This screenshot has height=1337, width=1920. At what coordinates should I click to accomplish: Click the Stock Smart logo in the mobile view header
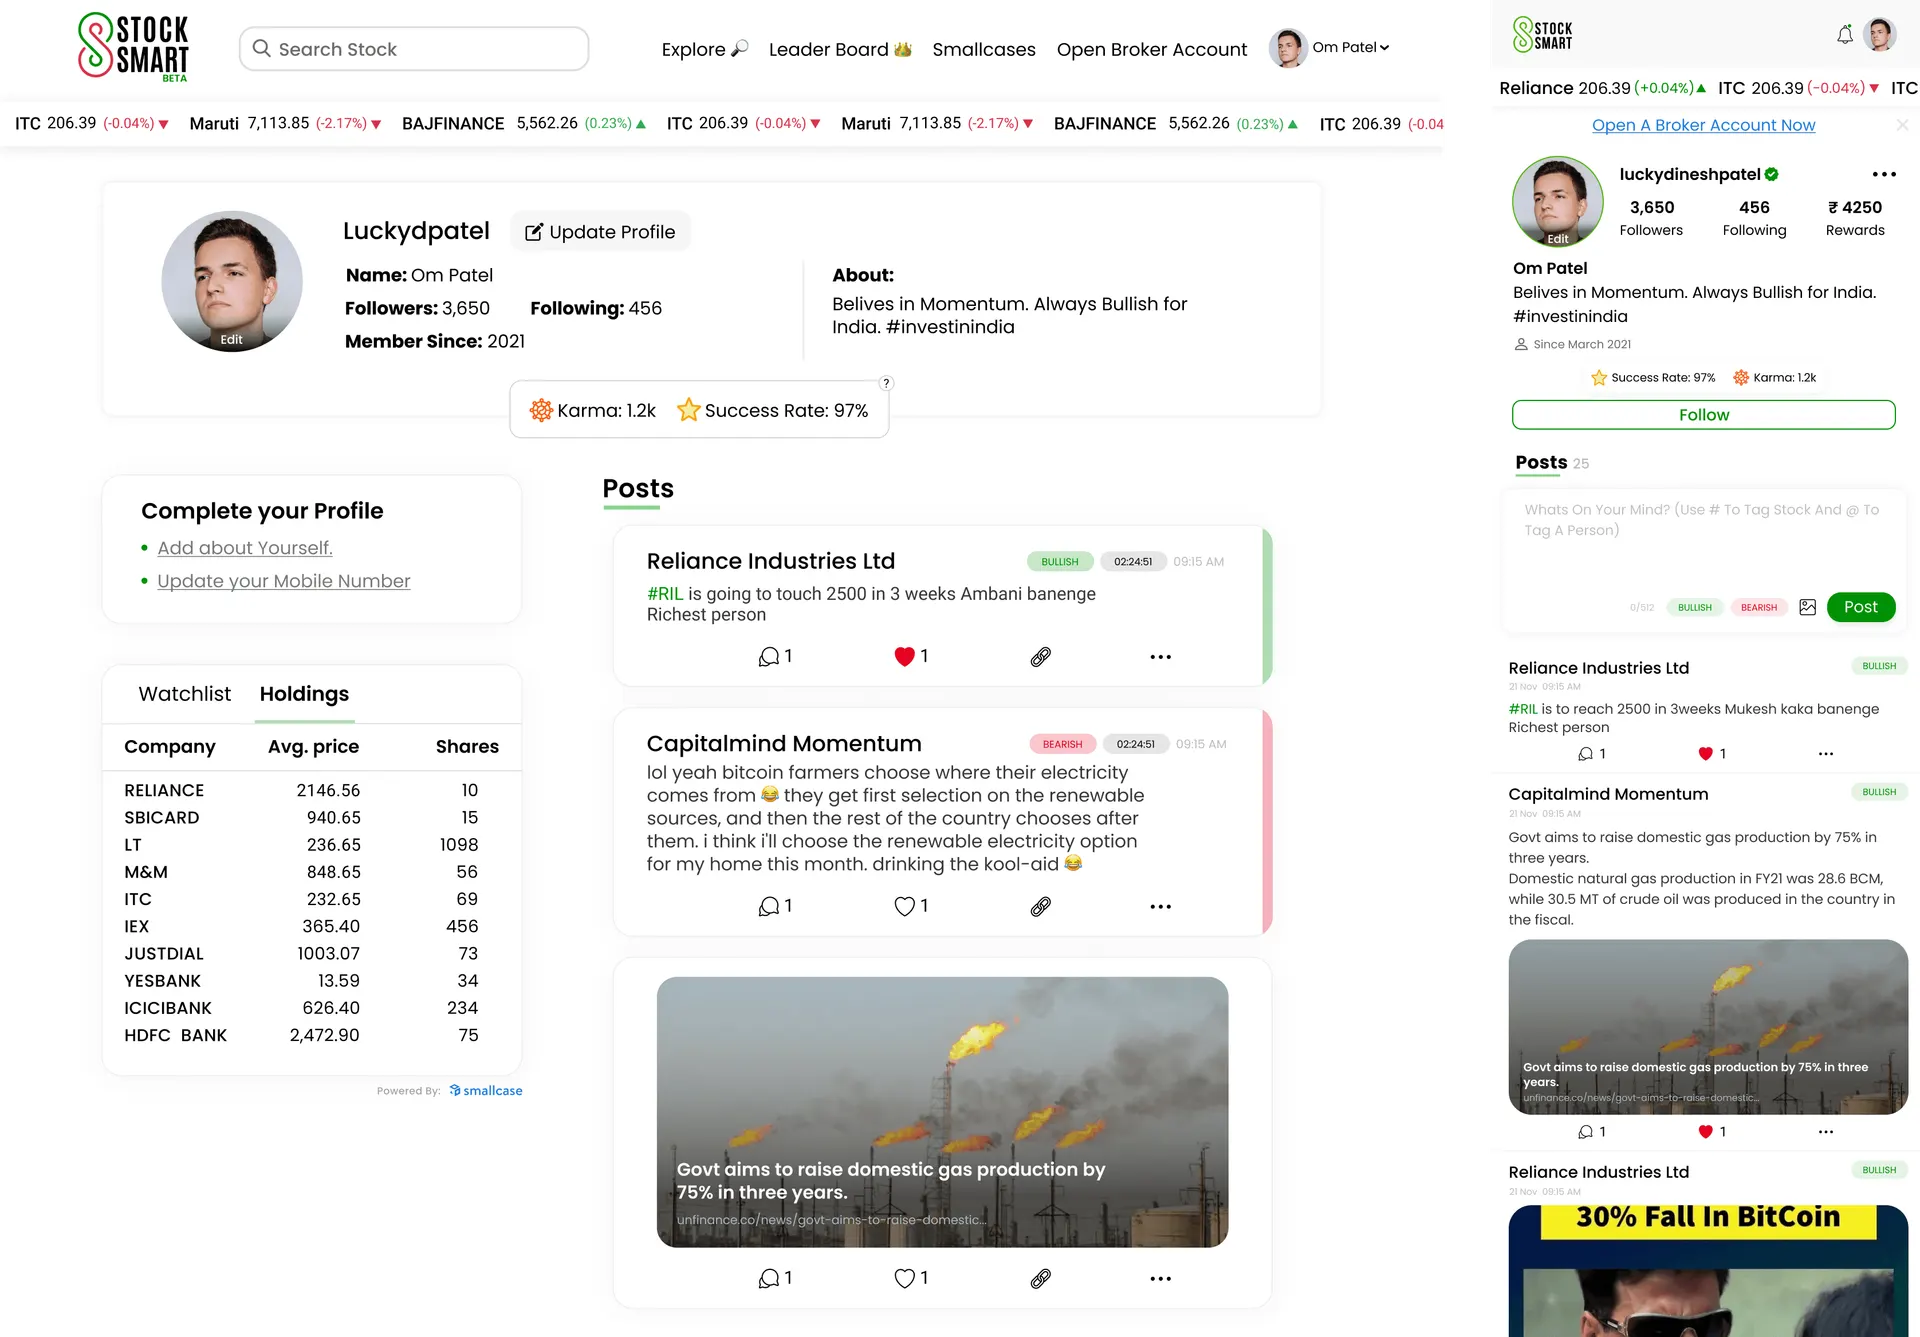(1542, 34)
